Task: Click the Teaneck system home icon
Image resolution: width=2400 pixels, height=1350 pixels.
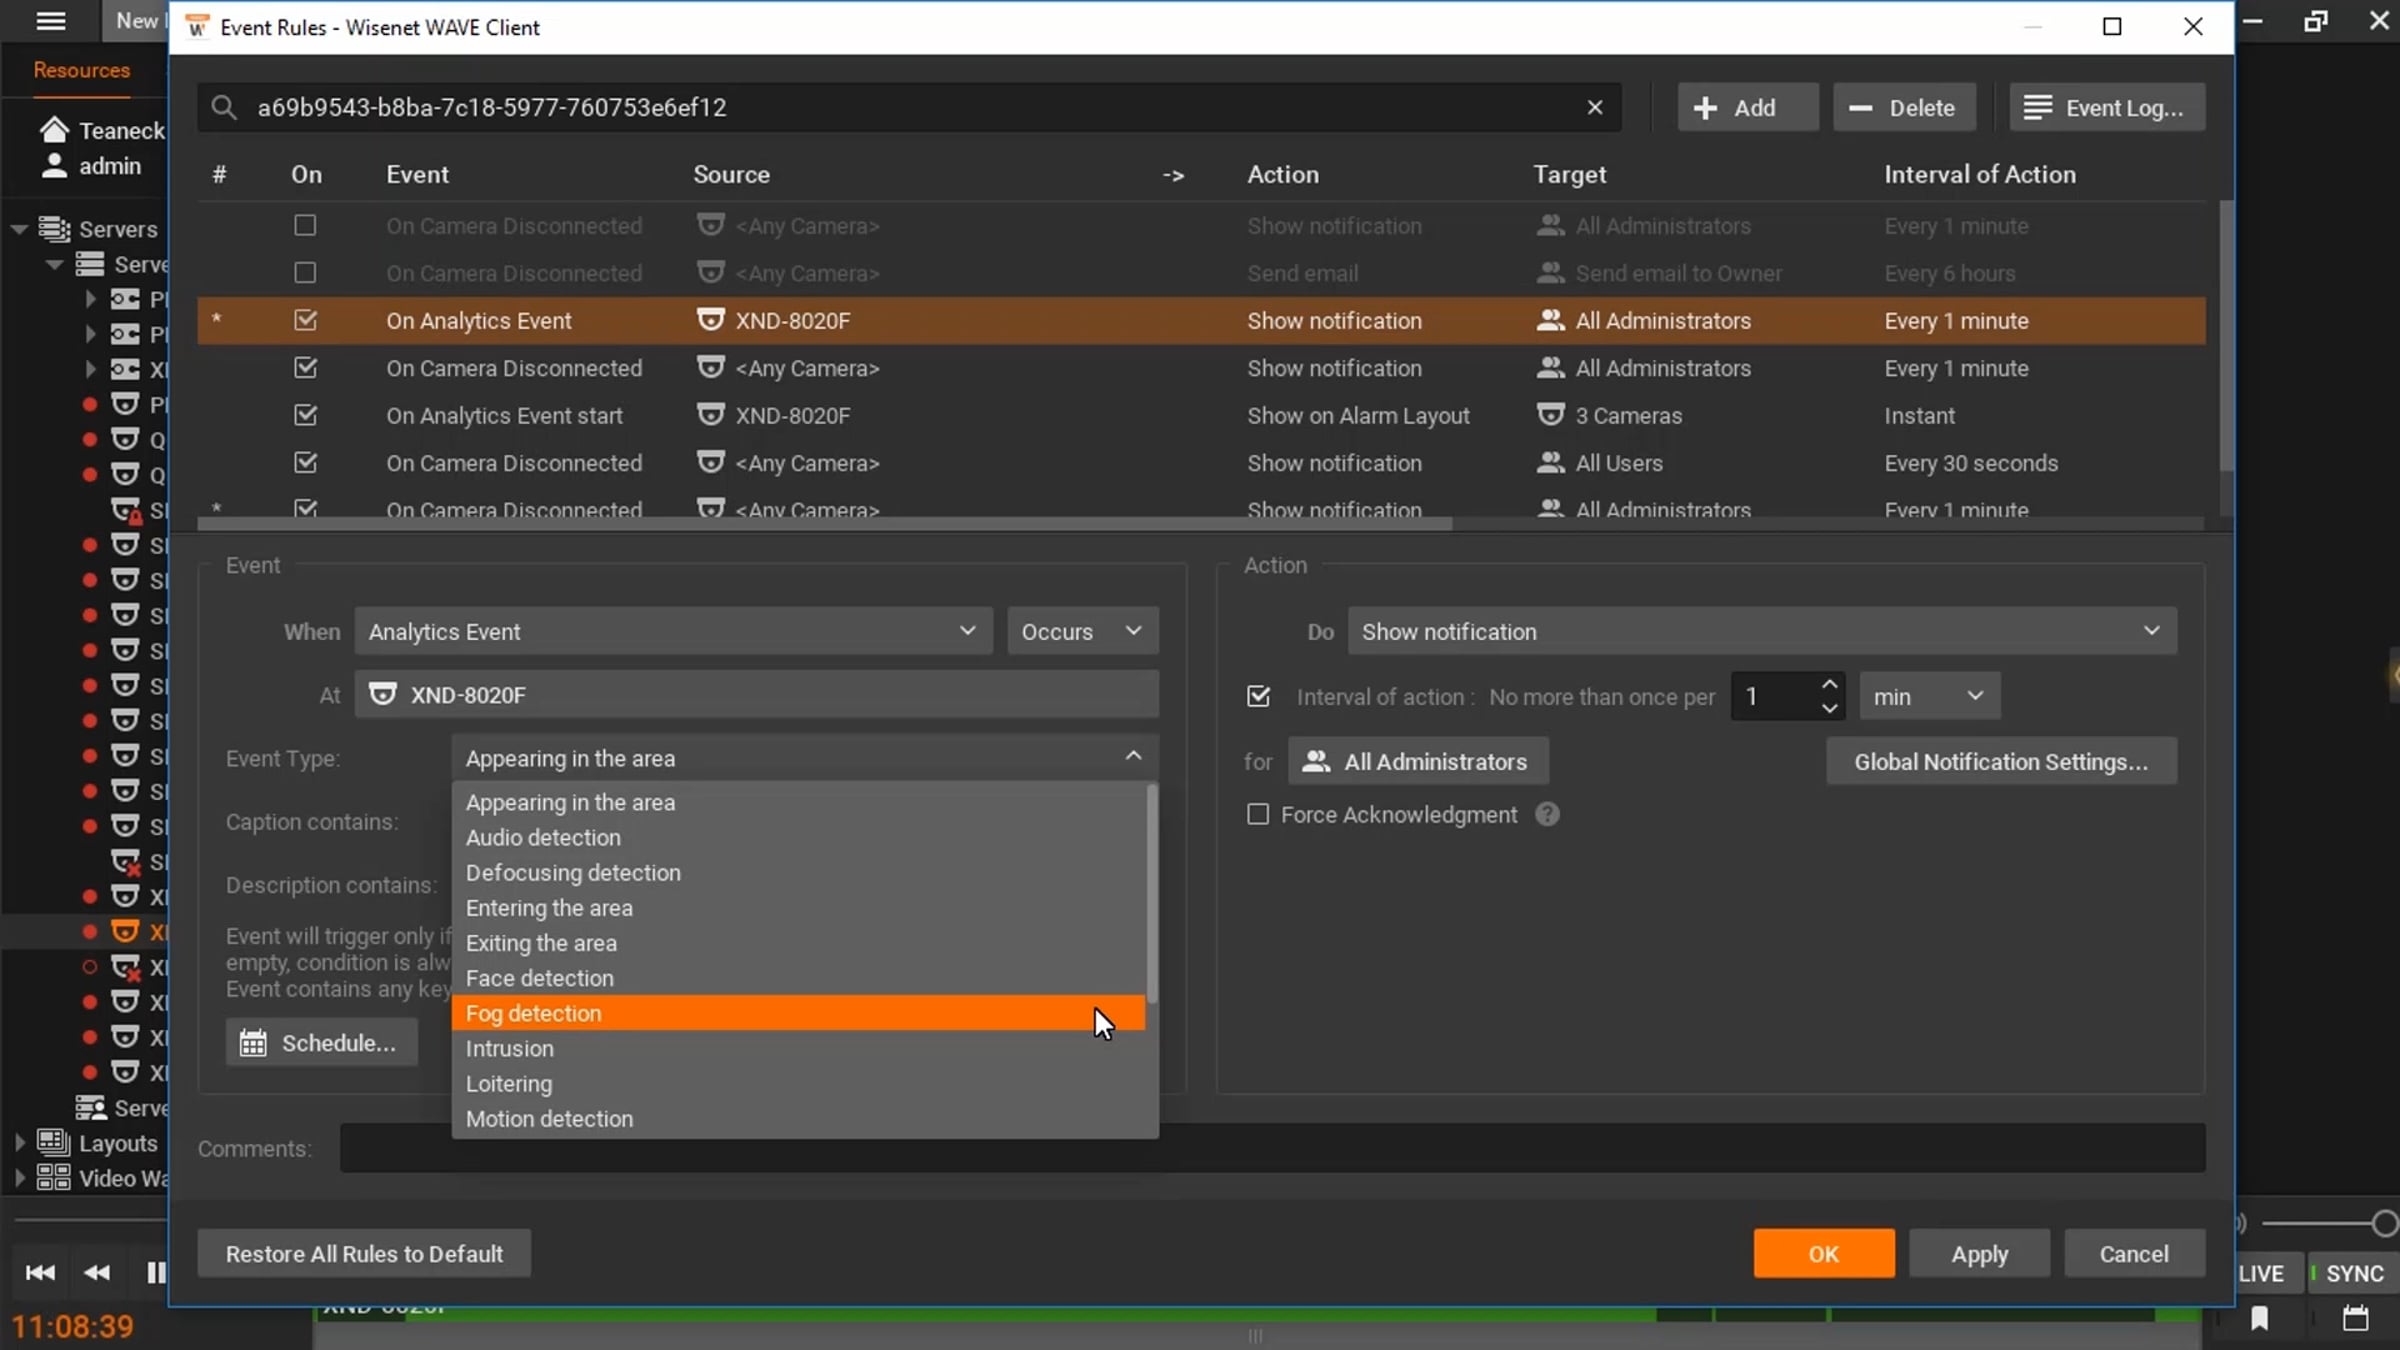Action: tap(54, 130)
